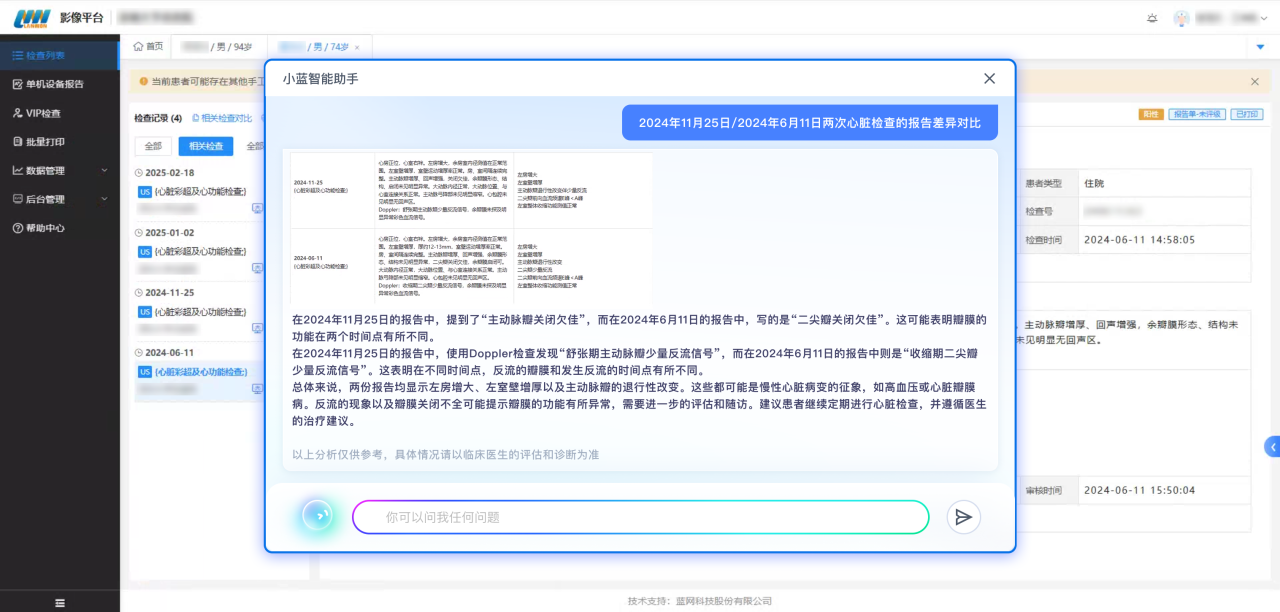Click the 你可以问我任何问题 input field
The width and height of the screenshot is (1280, 612).
640,517
